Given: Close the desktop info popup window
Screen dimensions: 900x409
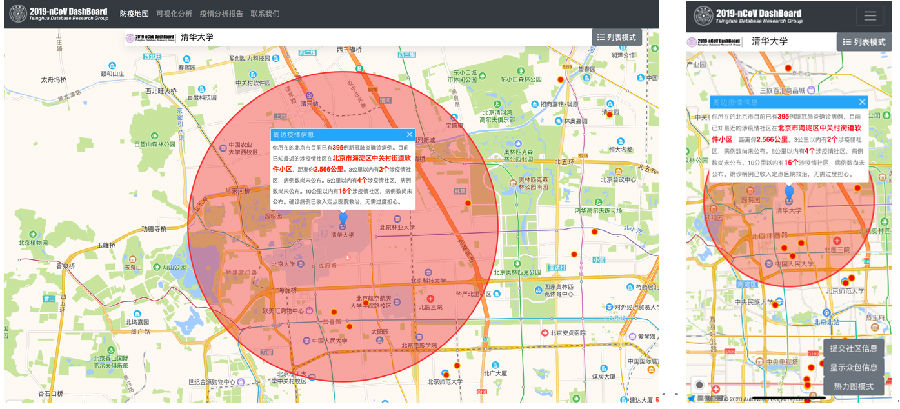Looking at the screenshot, I should coord(408,134).
